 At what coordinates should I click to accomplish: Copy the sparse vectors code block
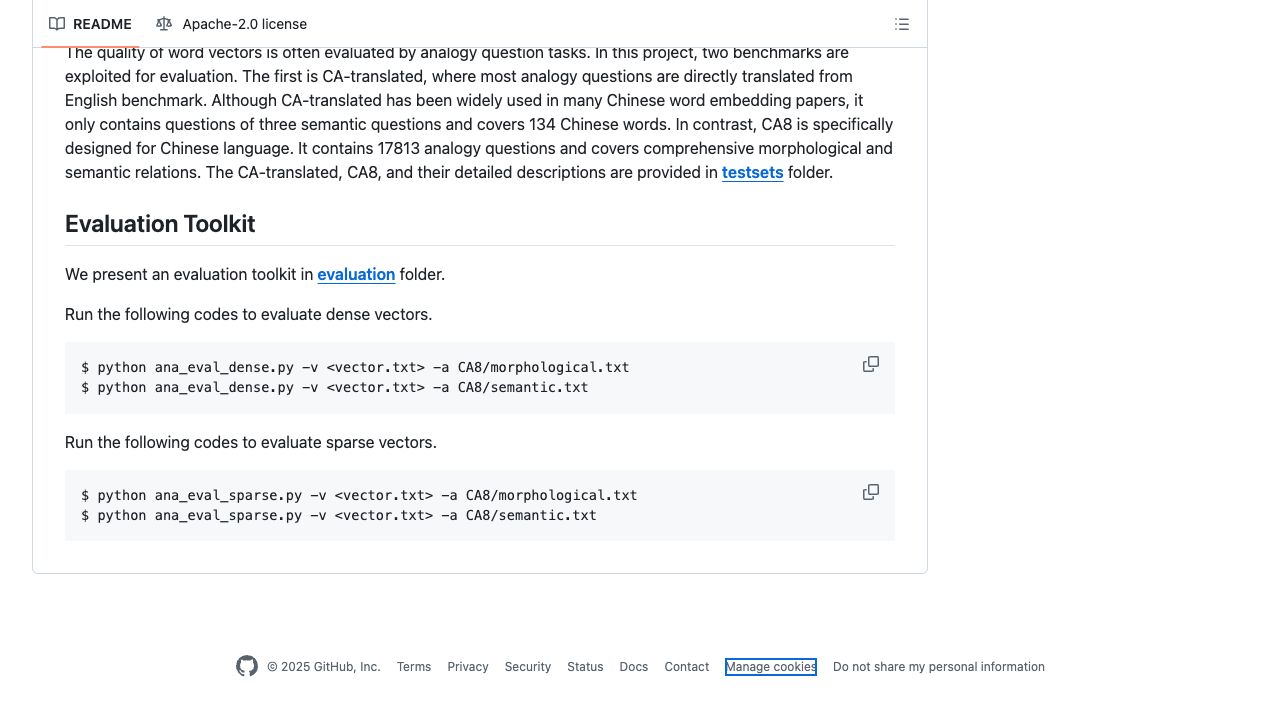(871, 493)
